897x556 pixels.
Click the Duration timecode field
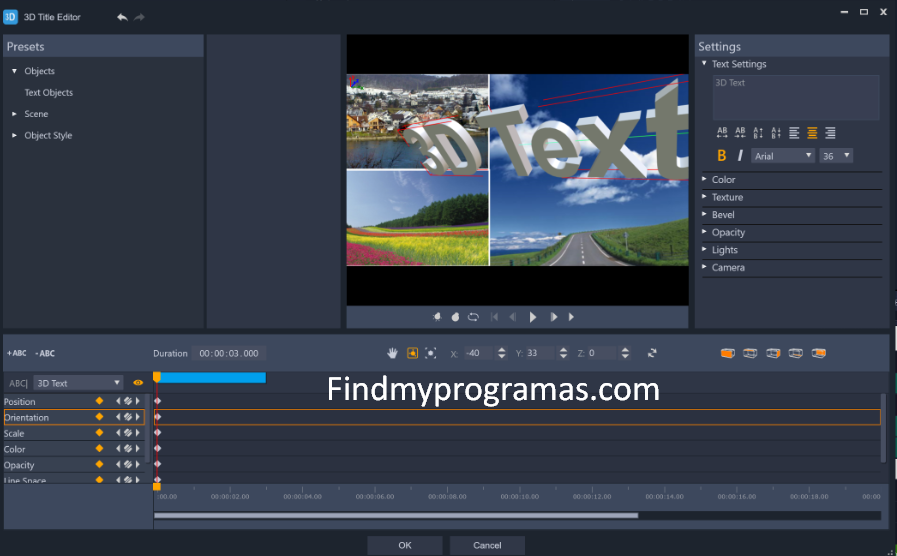[228, 354]
